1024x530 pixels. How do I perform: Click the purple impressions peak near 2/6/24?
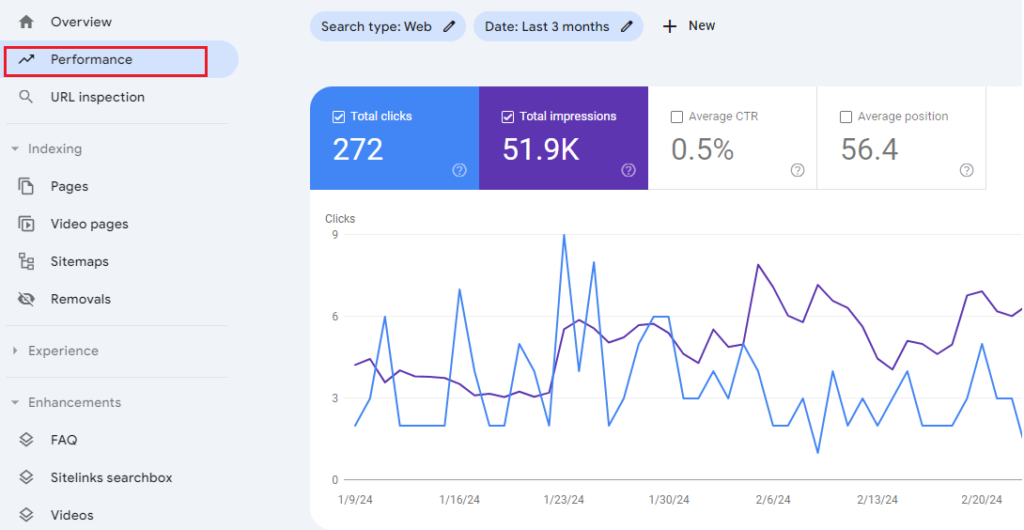pyautogui.click(x=758, y=265)
